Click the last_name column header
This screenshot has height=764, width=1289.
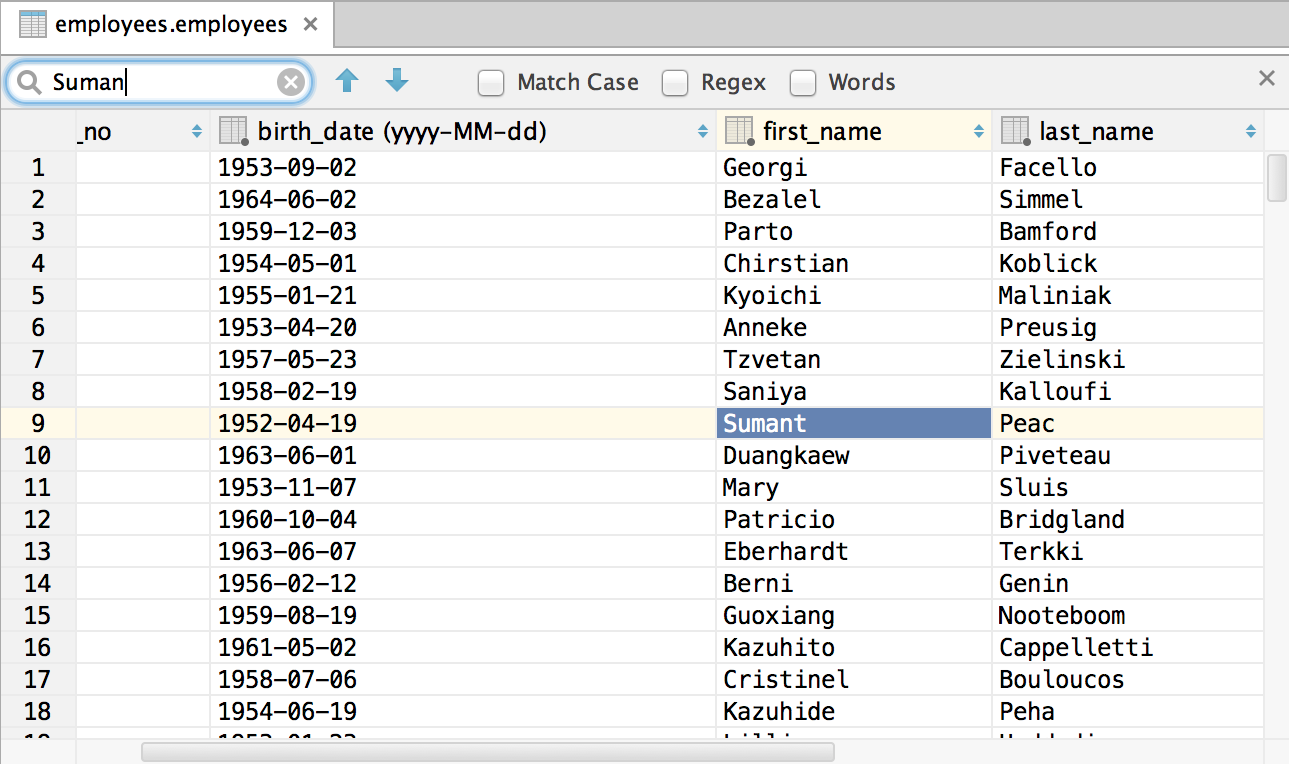point(1128,131)
